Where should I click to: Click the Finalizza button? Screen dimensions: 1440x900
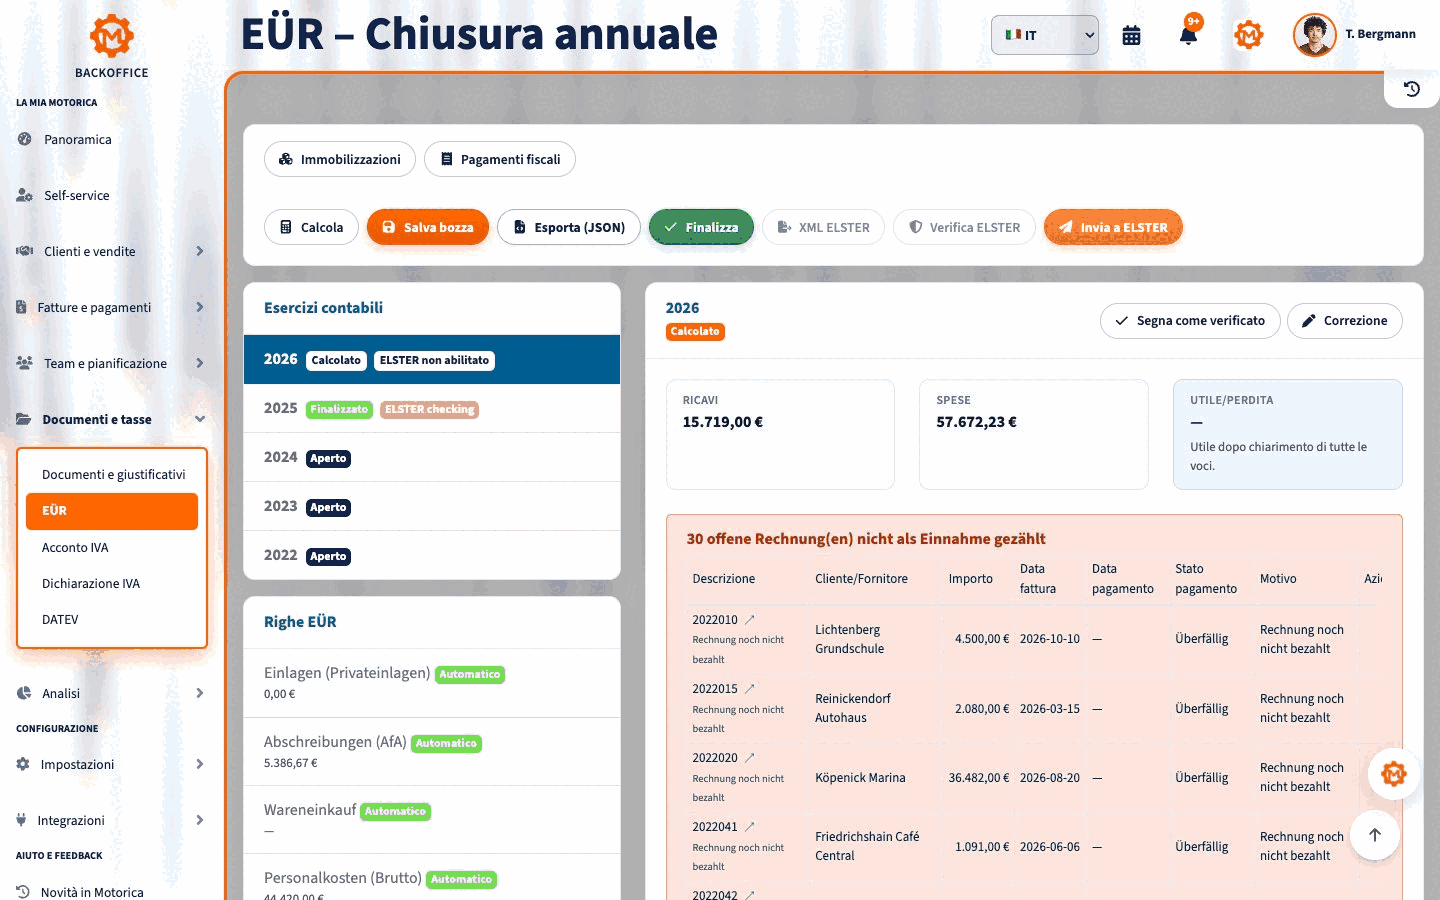point(701,227)
